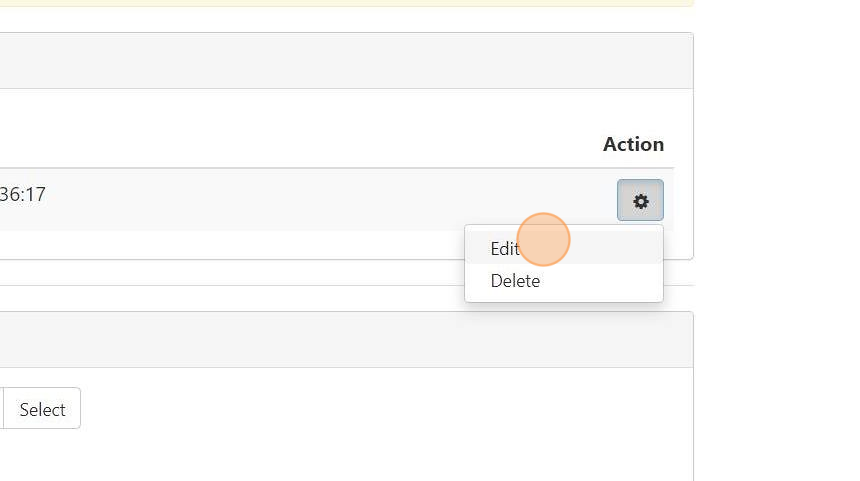This screenshot has width=860, height=481.
Task: Choose Delete from the action dropdown
Action: tap(515, 281)
